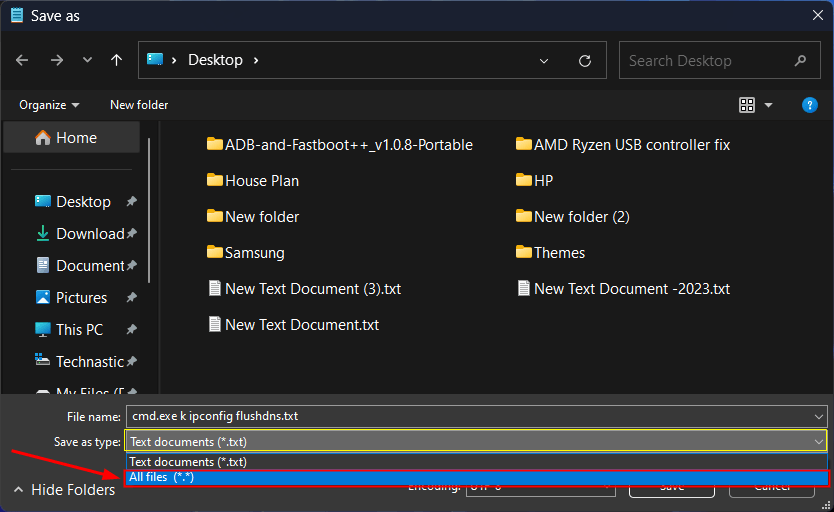Open recent locations chevron beside forward arrow
This screenshot has height=512, width=834.
point(87,60)
